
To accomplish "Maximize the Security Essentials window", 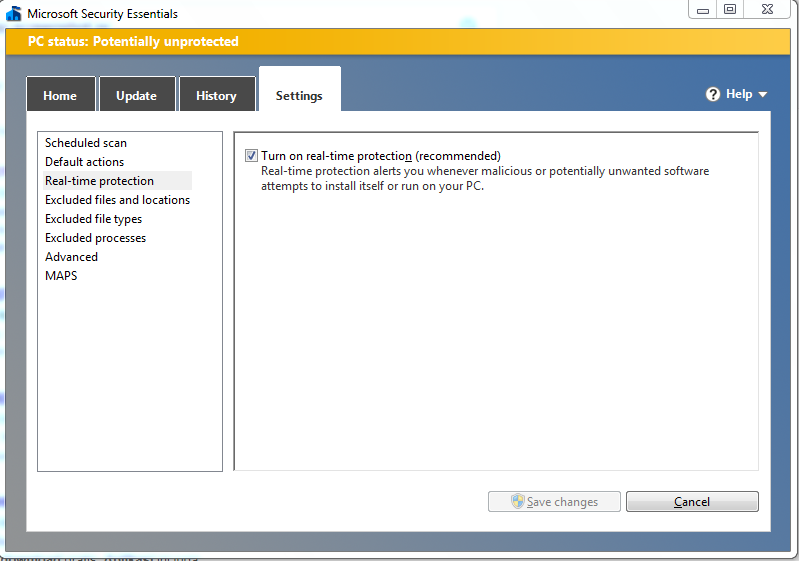I will point(730,9).
